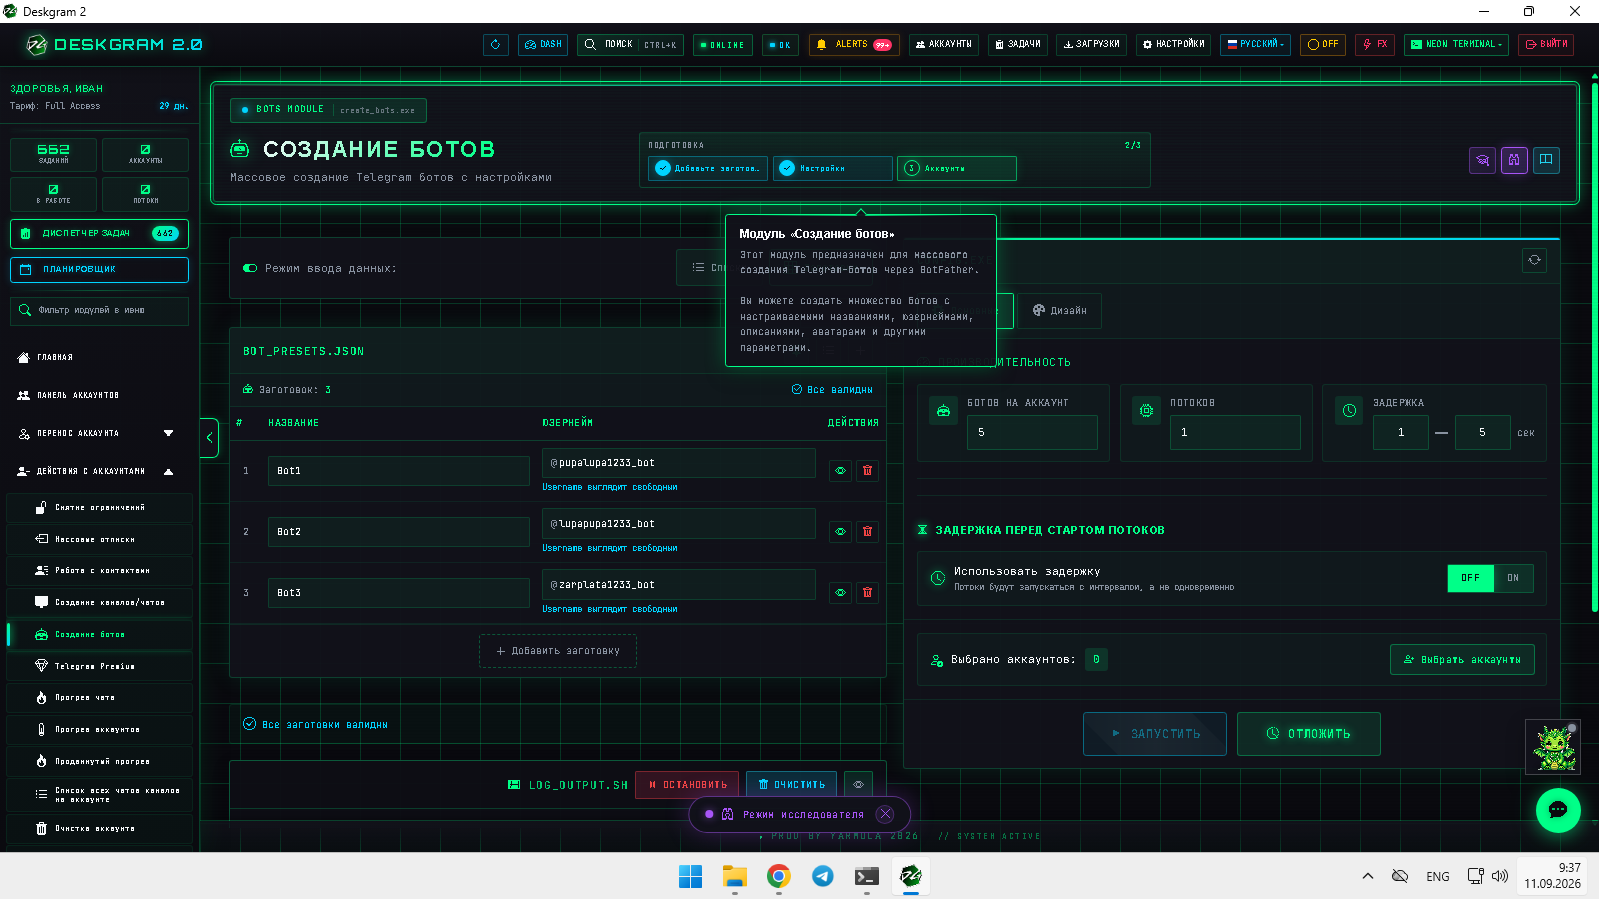The image size is (1599, 899).
Task: Click the search field ПОИСК
Action: coord(630,45)
